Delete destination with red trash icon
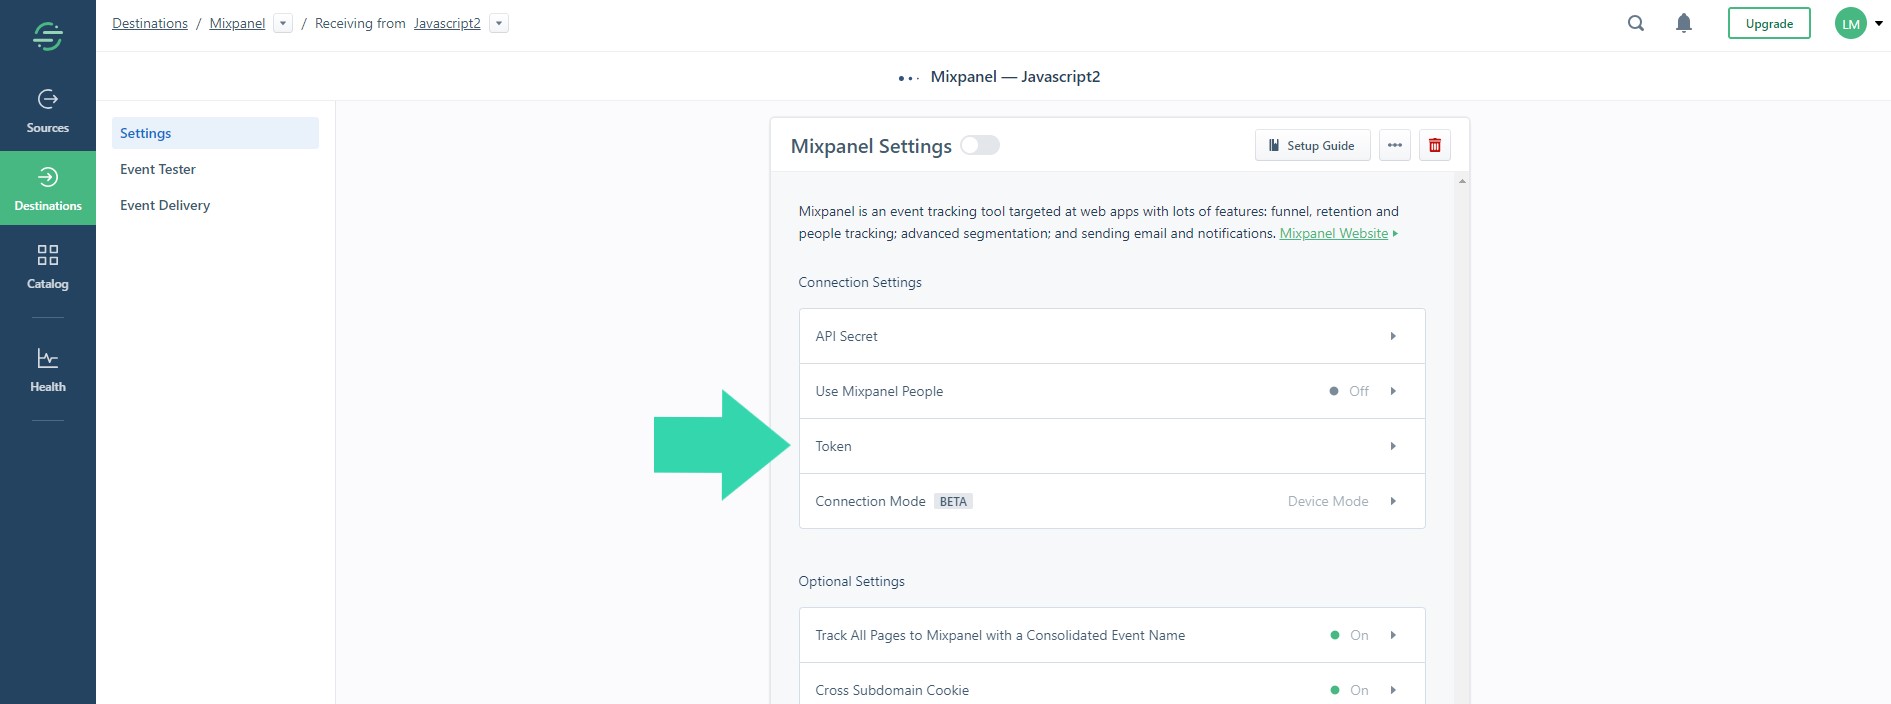 pyautogui.click(x=1434, y=145)
